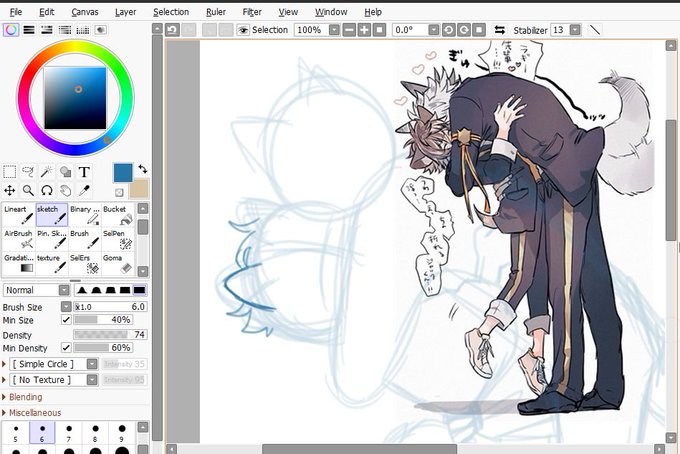This screenshot has width=680, height=454.
Task: Open the HSV slider panel icon
Action: 46,30
